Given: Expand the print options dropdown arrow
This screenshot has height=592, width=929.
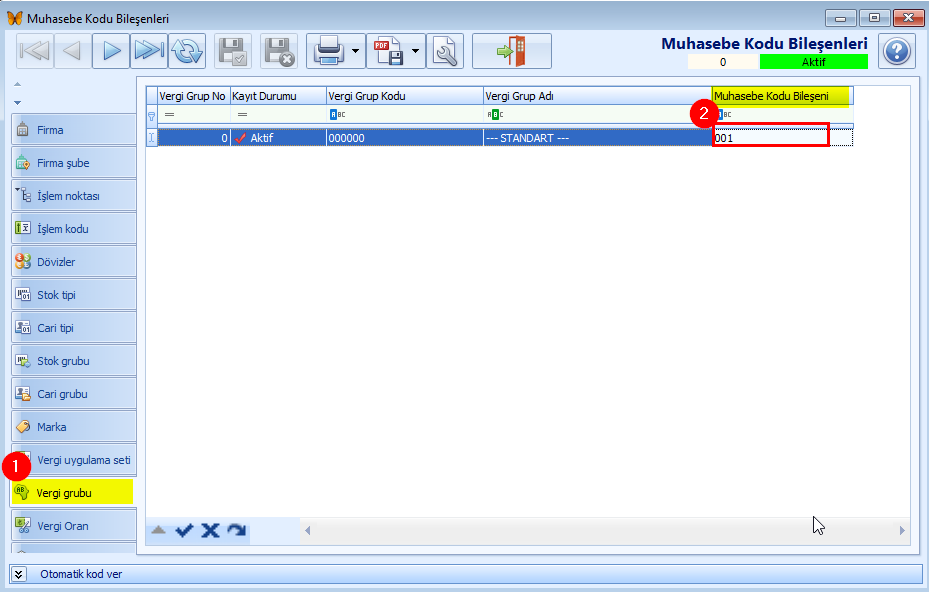Looking at the screenshot, I should (355, 51).
